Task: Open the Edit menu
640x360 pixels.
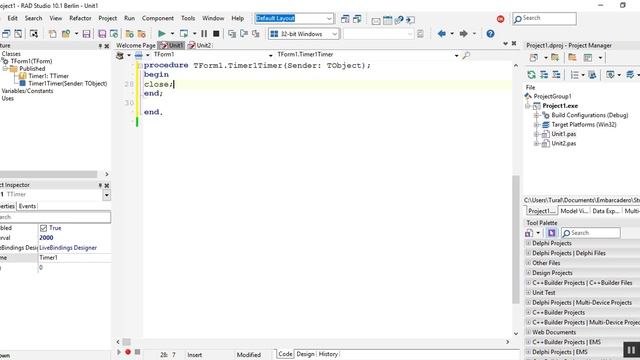Action: [x=13, y=18]
